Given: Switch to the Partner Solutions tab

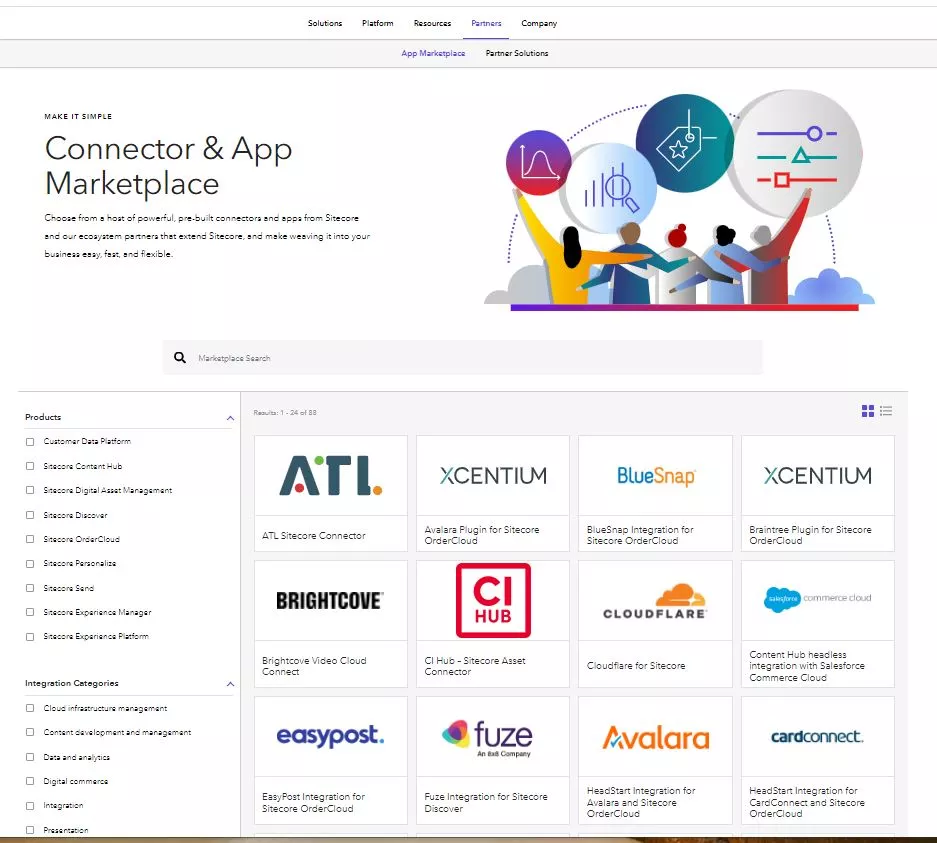Looking at the screenshot, I should tap(517, 54).
